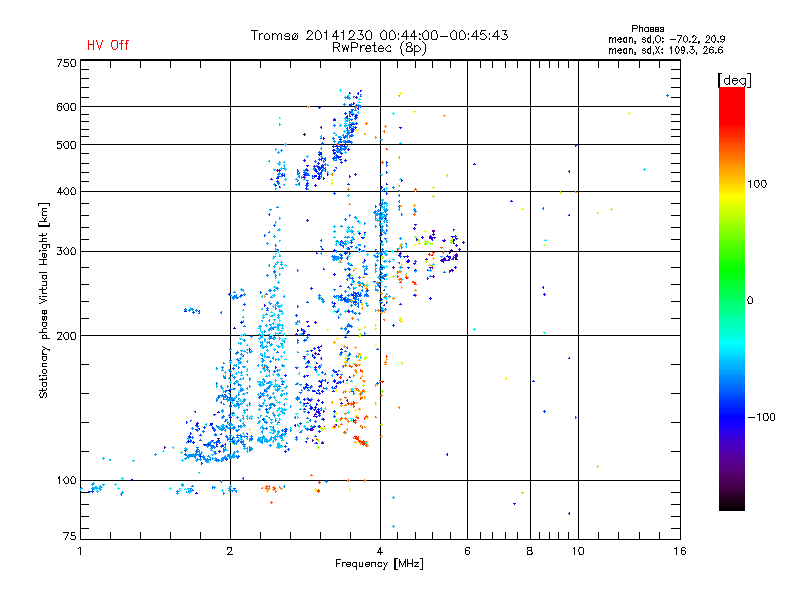Click the y-axis tick '750'
Viewport: 800px width, 600px height.
click(x=66, y=63)
